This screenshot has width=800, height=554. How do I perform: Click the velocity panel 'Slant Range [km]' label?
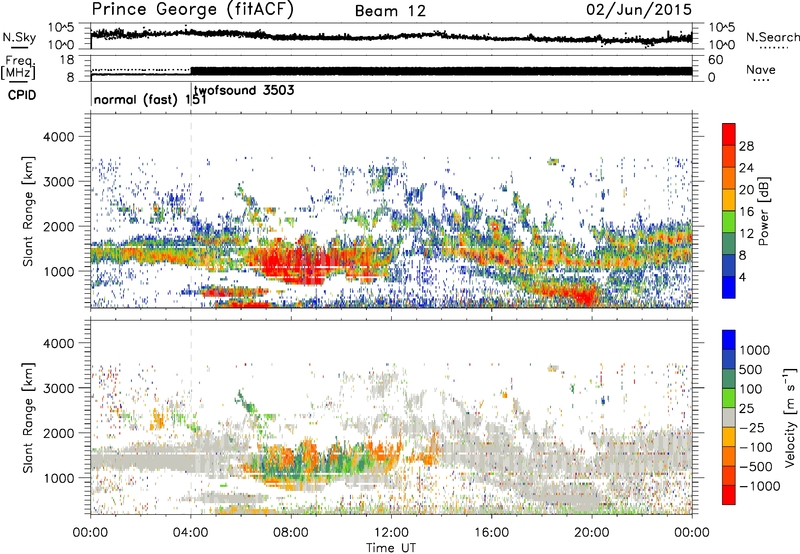[x=28, y=417]
